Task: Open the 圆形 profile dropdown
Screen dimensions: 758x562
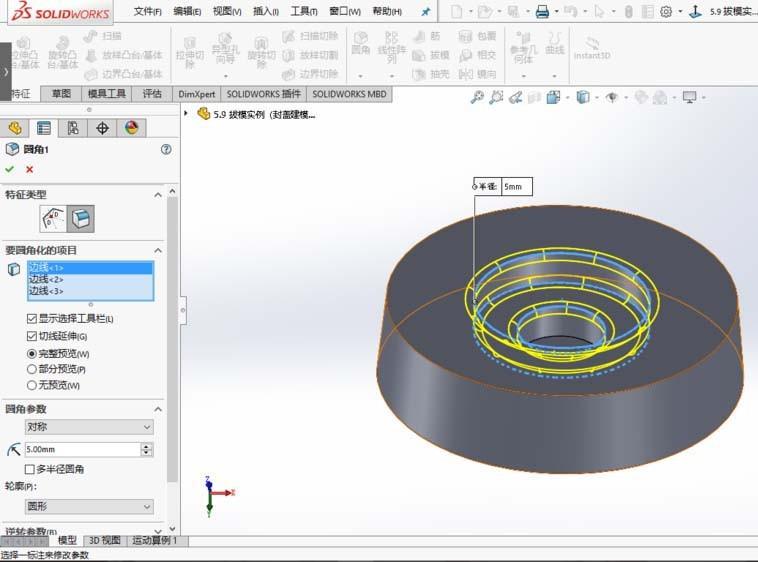Action: (89, 506)
